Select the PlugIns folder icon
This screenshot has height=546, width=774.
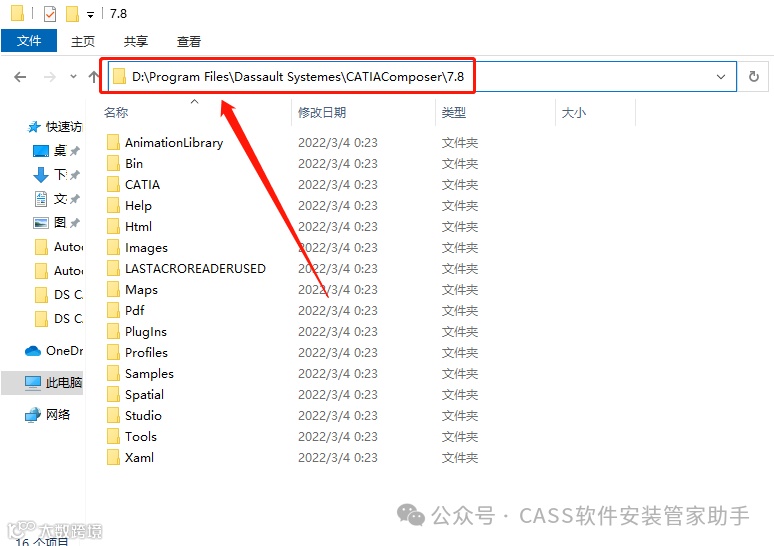(x=113, y=331)
